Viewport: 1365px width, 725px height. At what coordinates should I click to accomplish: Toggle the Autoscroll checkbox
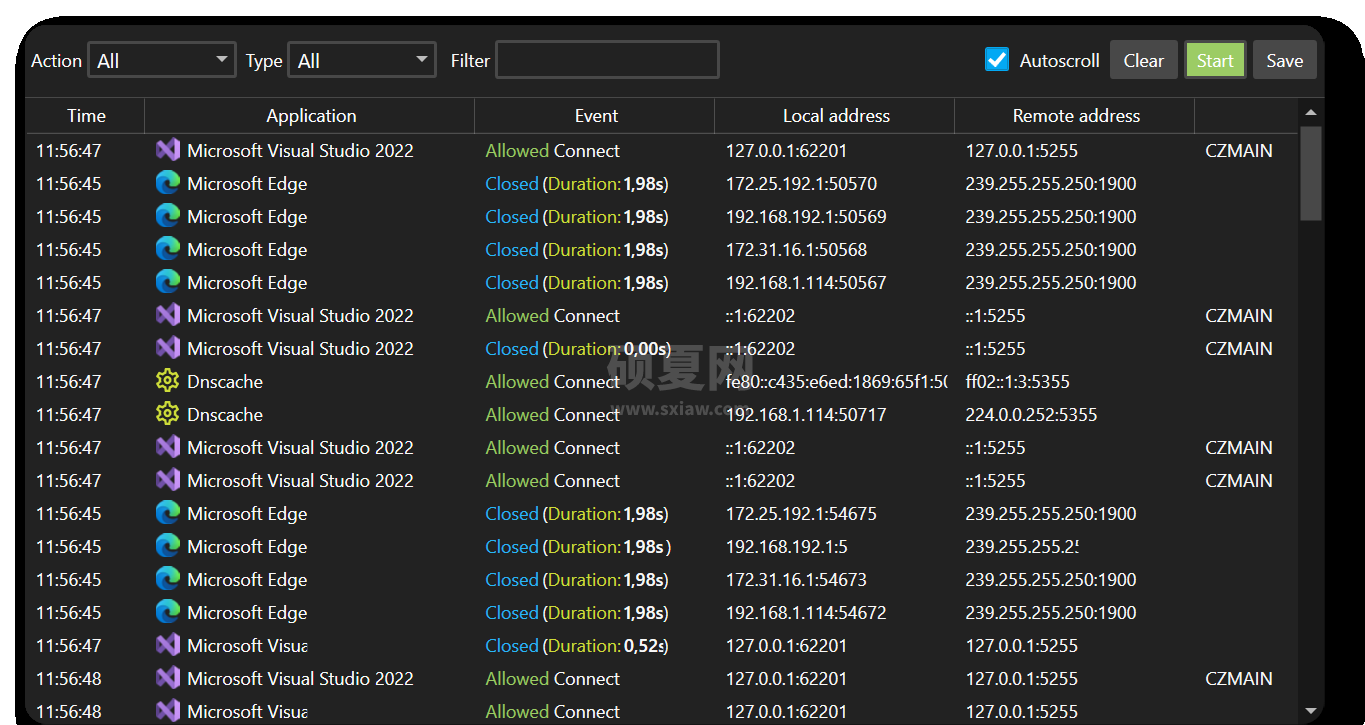(x=997, y=60)
